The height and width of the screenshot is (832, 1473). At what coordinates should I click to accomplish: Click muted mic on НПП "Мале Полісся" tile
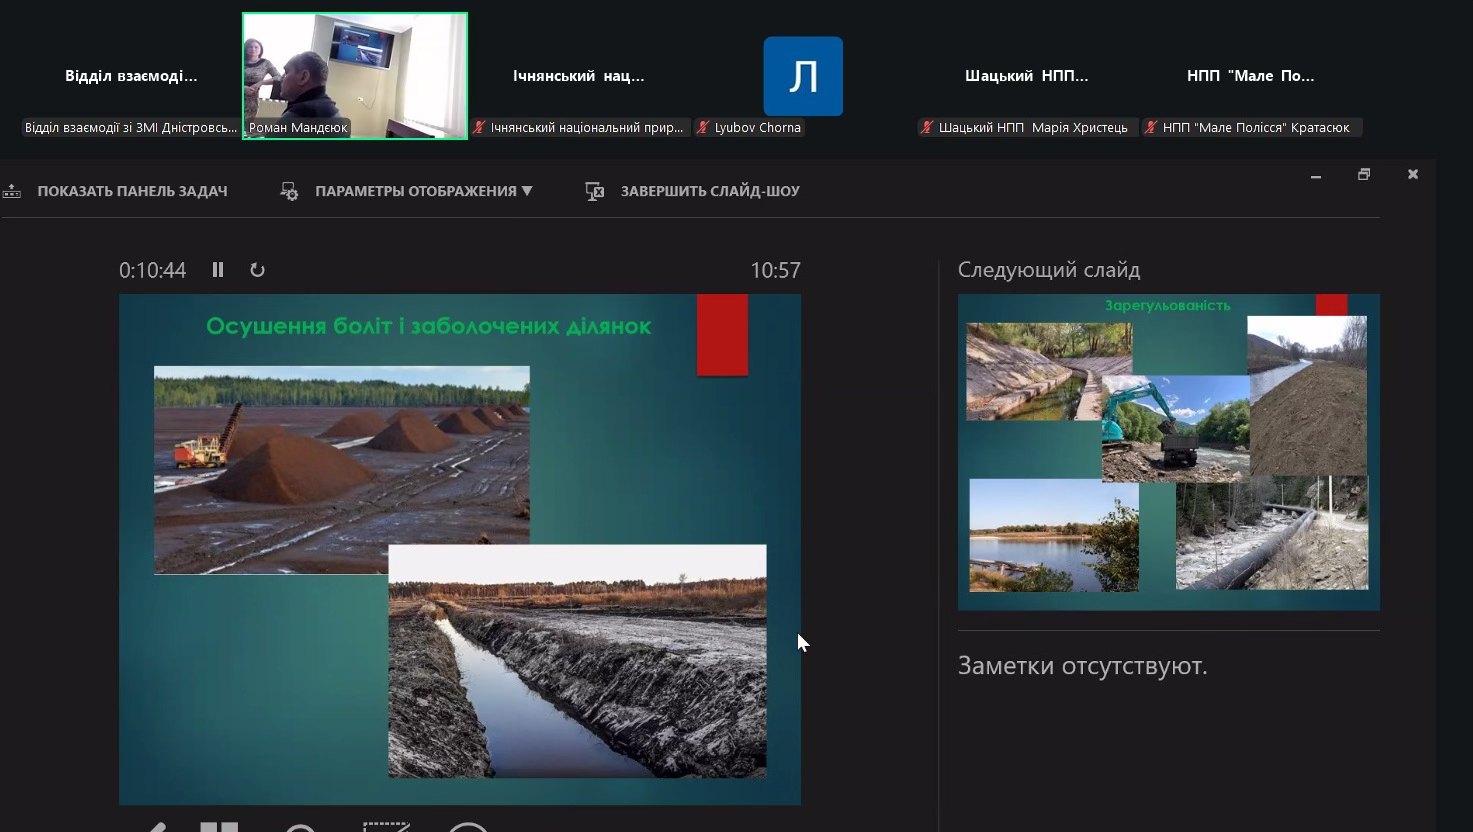(1152, 128)
